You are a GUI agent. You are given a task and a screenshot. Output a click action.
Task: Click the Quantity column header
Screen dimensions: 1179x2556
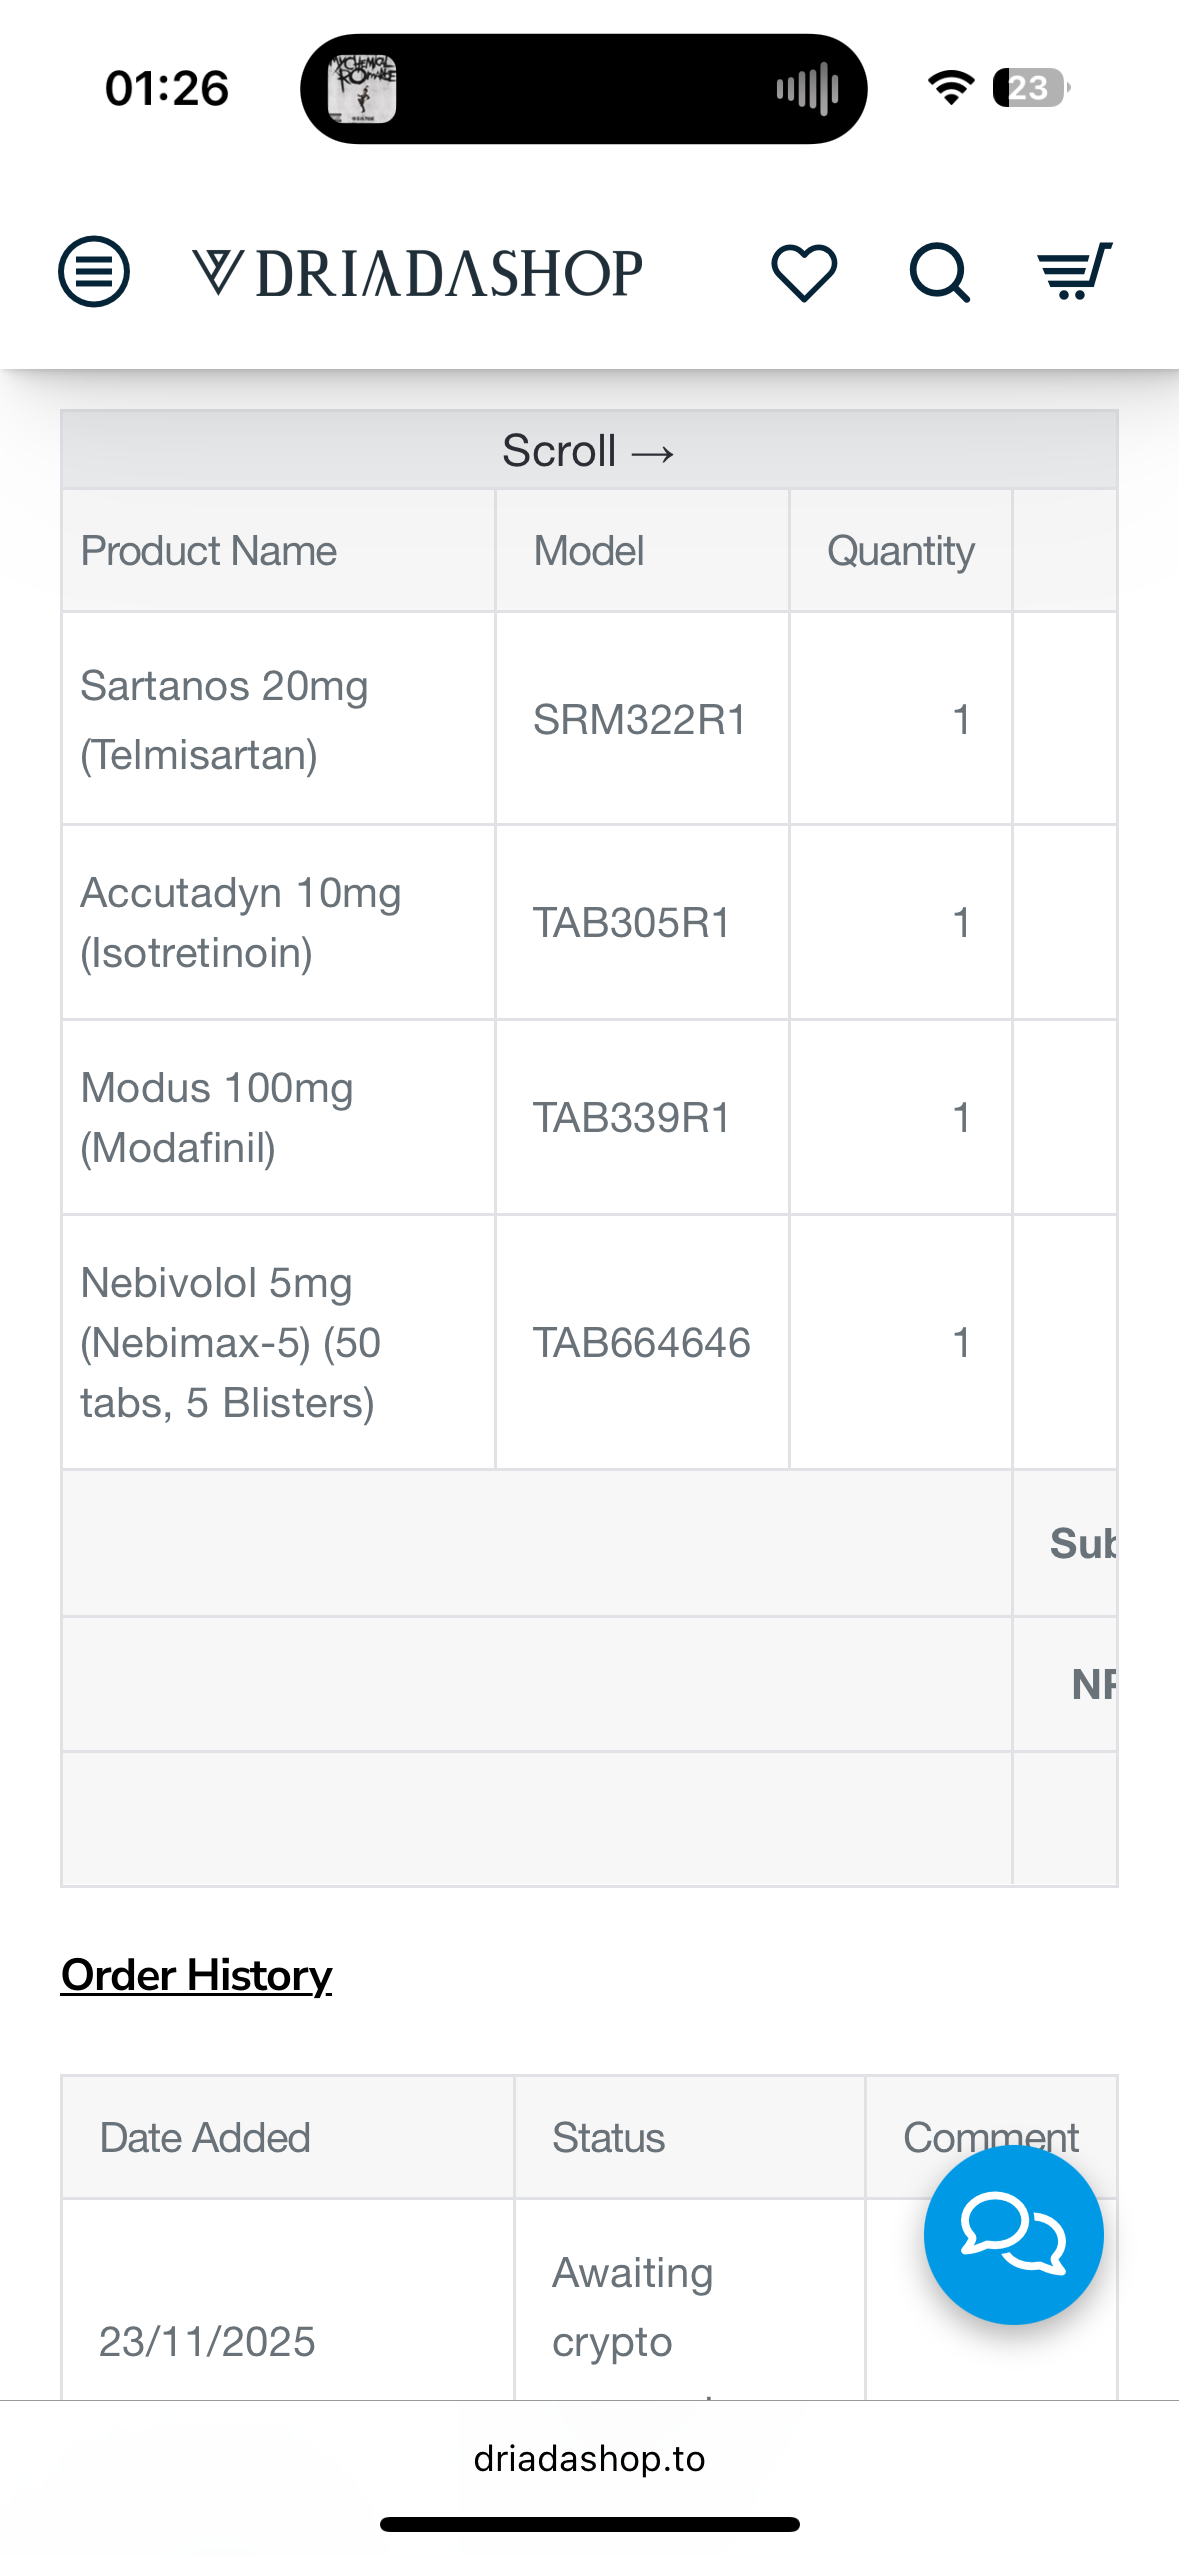click(x=900, y=551)
